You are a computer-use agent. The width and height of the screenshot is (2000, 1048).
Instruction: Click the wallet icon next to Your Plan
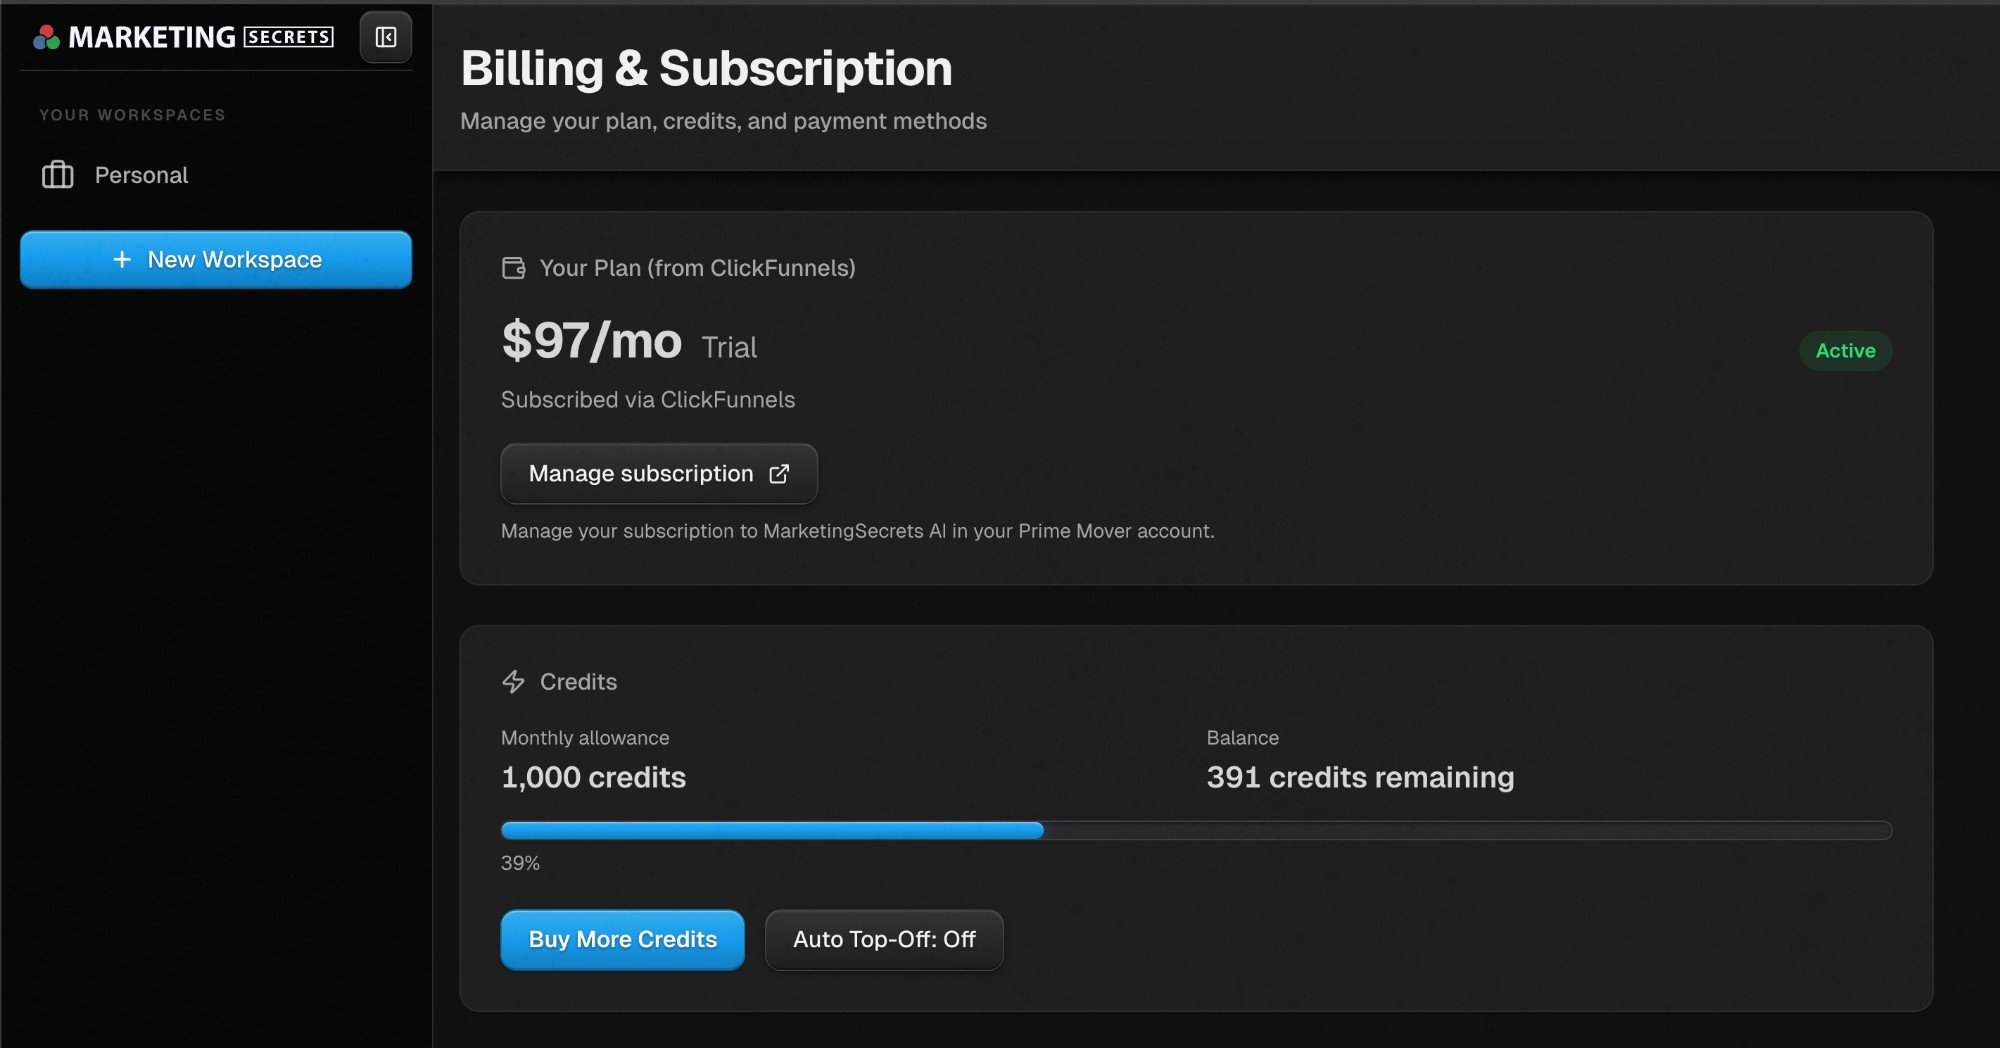[x=514, y=268]
